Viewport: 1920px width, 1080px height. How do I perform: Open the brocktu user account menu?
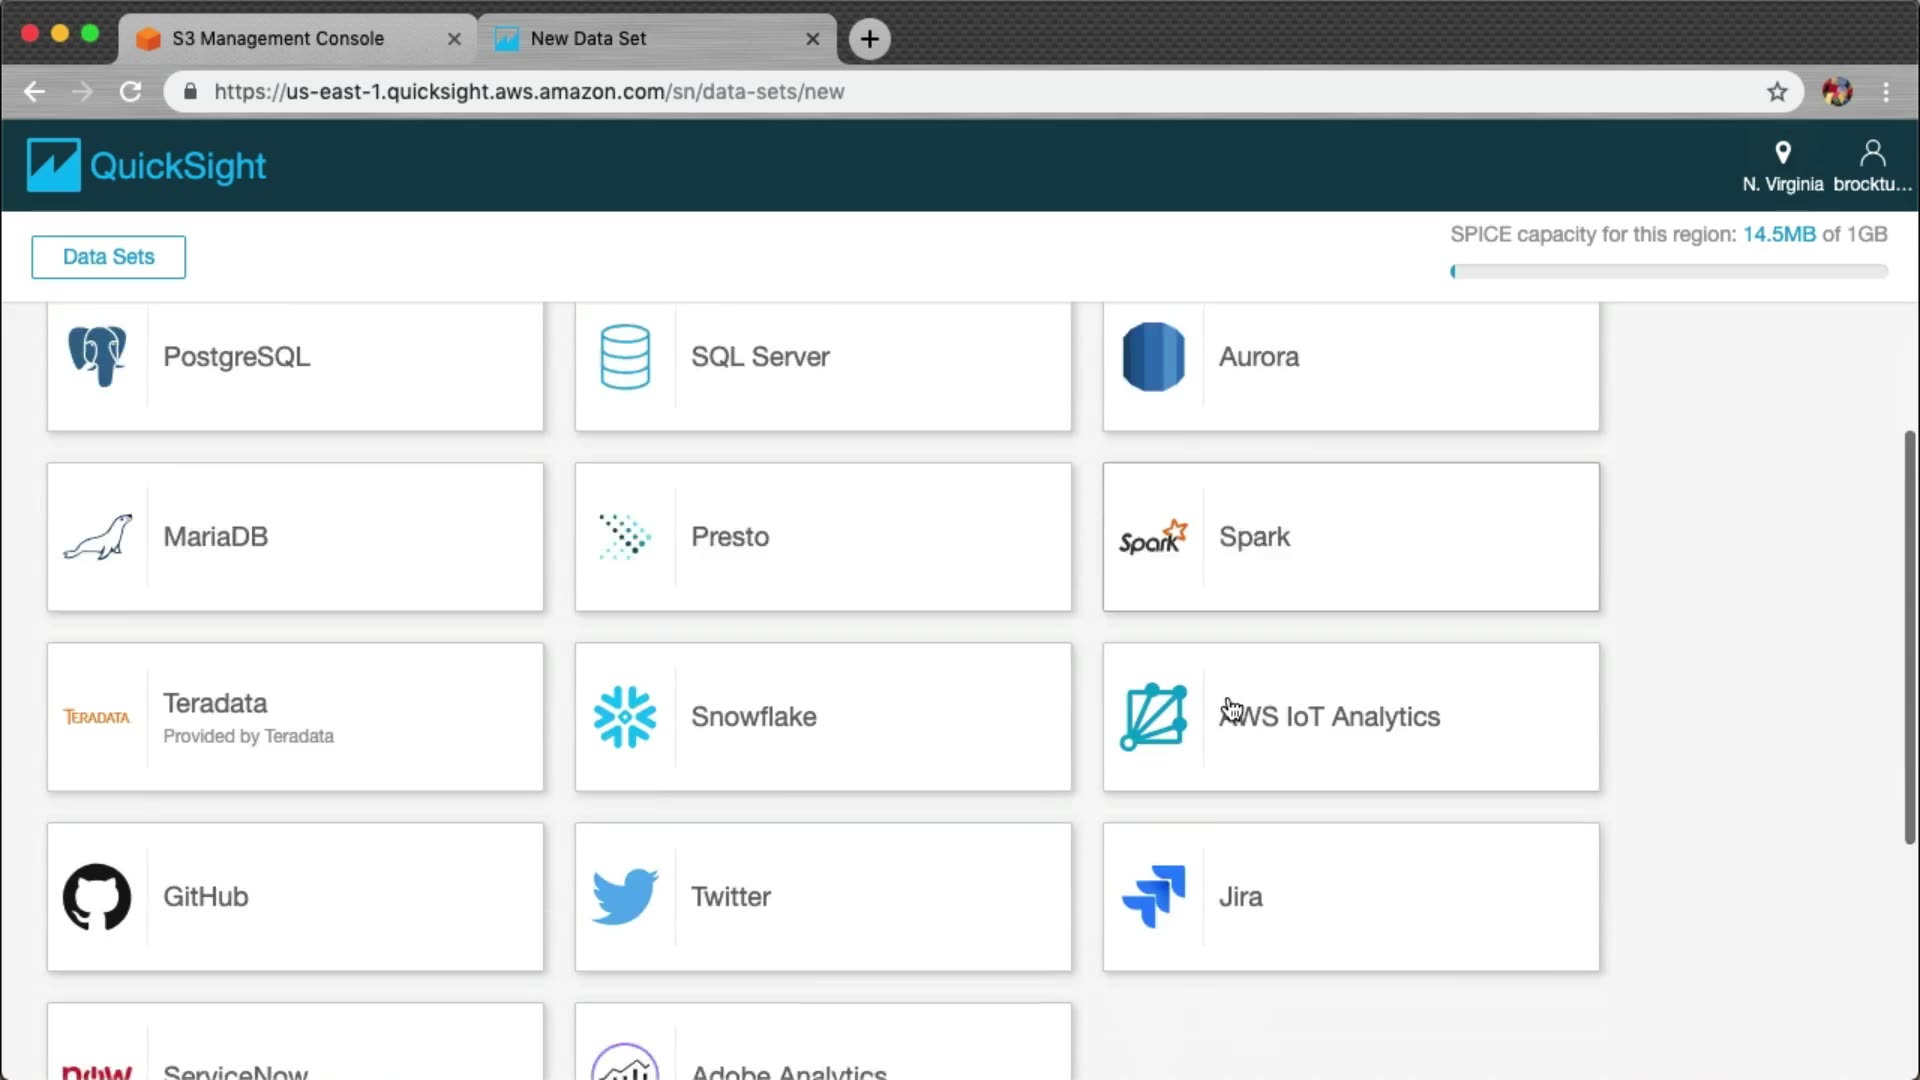tap(1871, 166)
